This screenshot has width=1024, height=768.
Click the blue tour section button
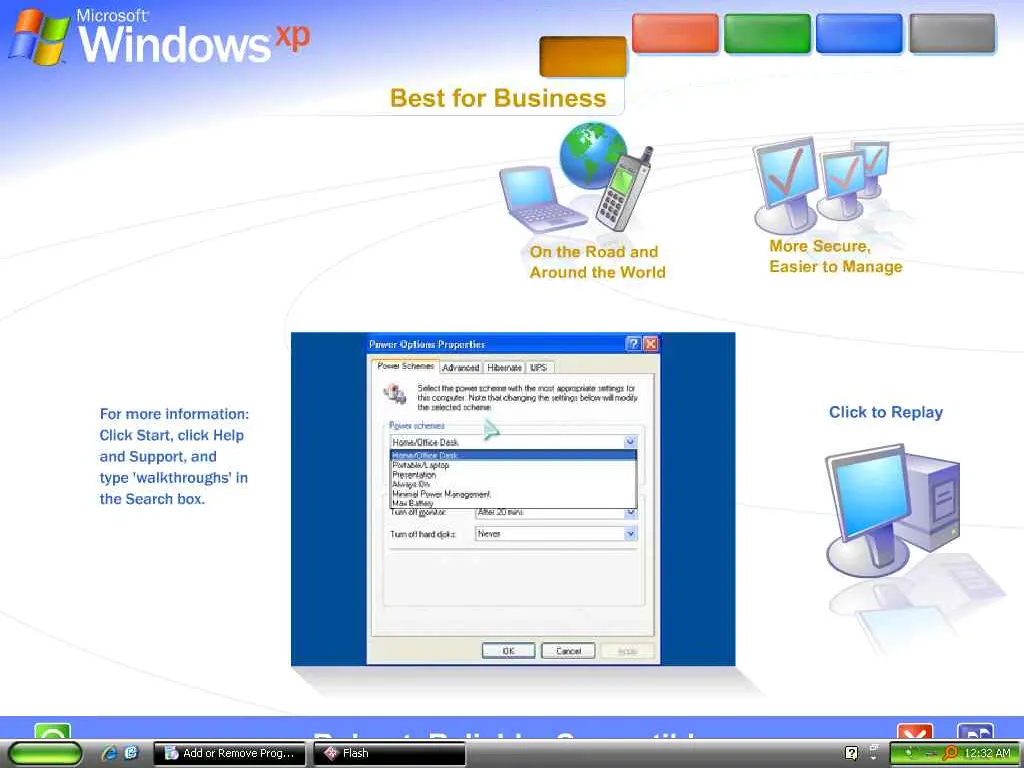[x=859, y=33]
